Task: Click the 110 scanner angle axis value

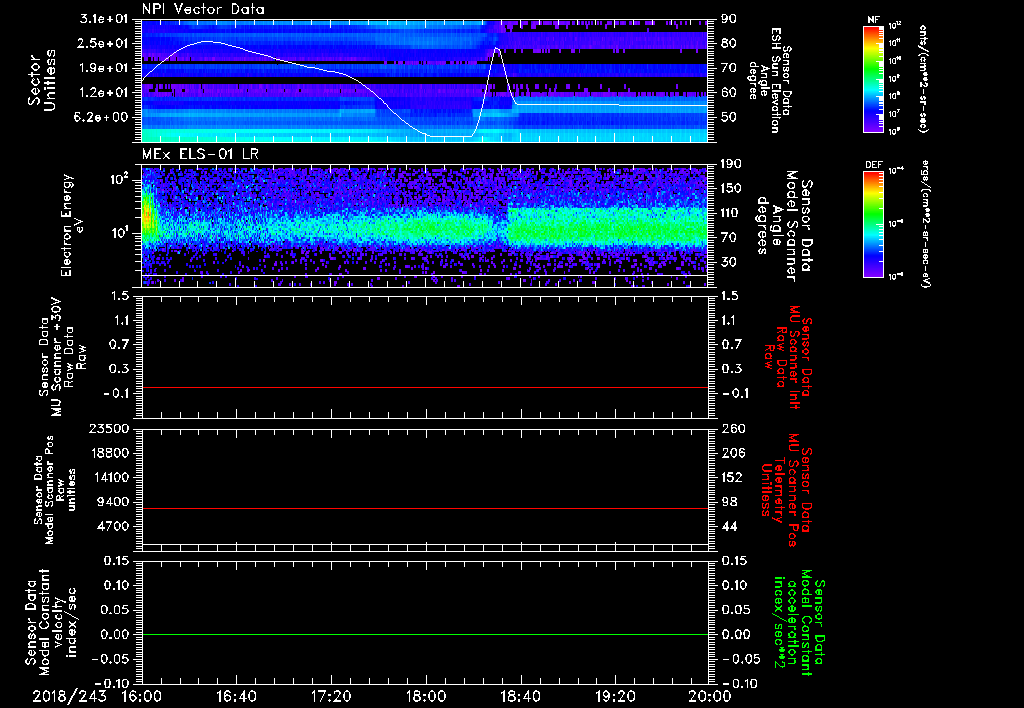Action: pyautogui.click(x=731, y=213)
